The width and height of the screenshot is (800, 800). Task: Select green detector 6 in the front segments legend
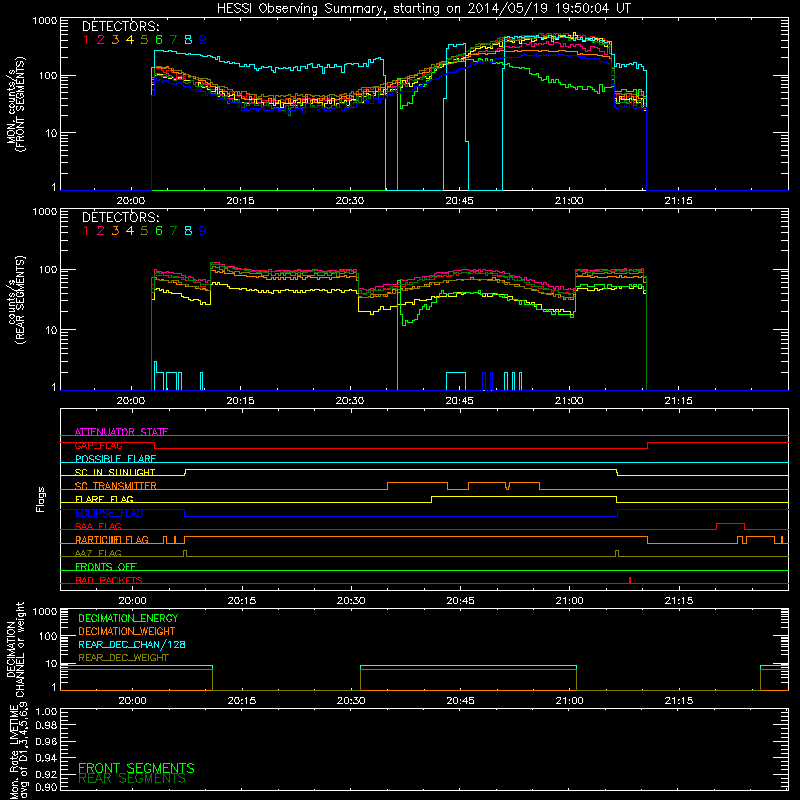click(x=159, y=40)
